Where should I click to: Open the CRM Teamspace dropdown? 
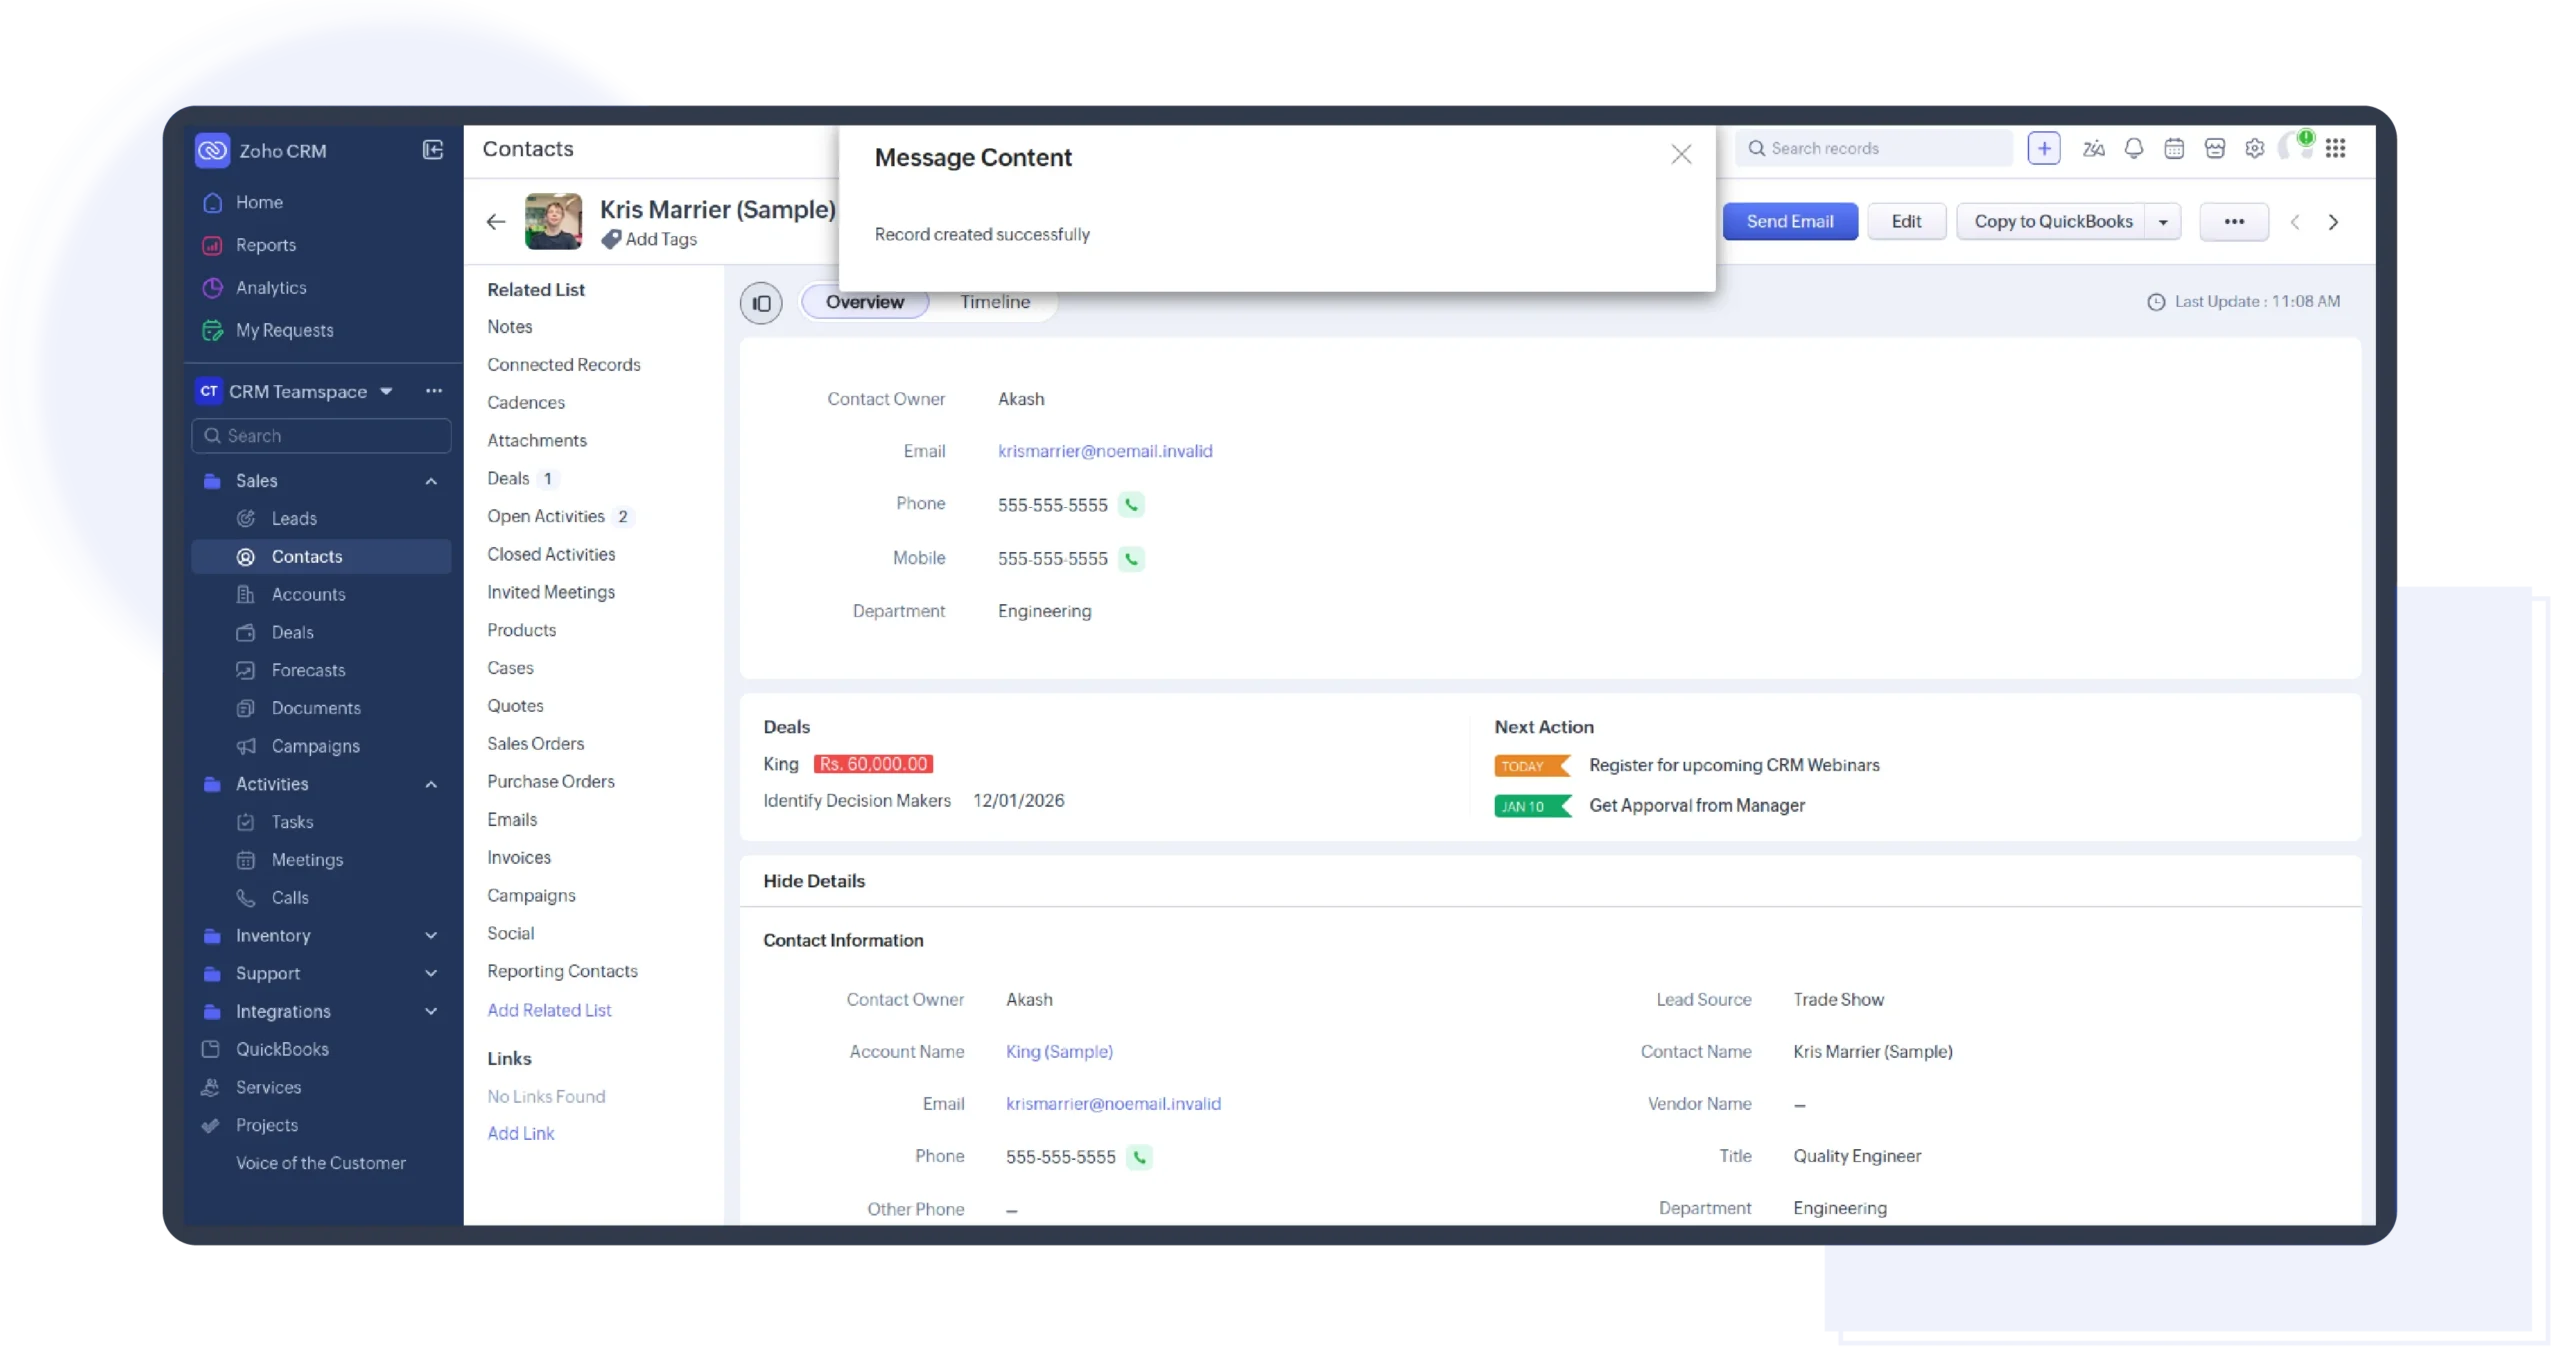pos(385,391)
